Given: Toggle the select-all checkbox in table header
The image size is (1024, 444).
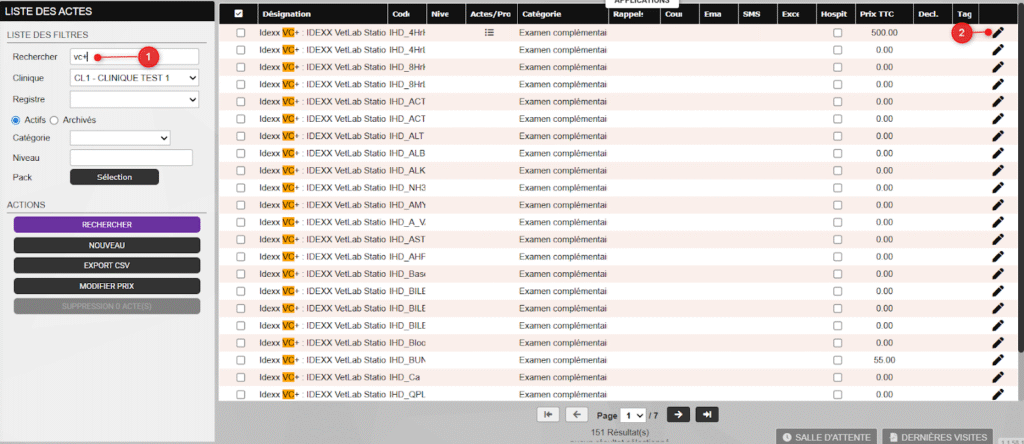Looking at the screenshot, I should 238,14.
